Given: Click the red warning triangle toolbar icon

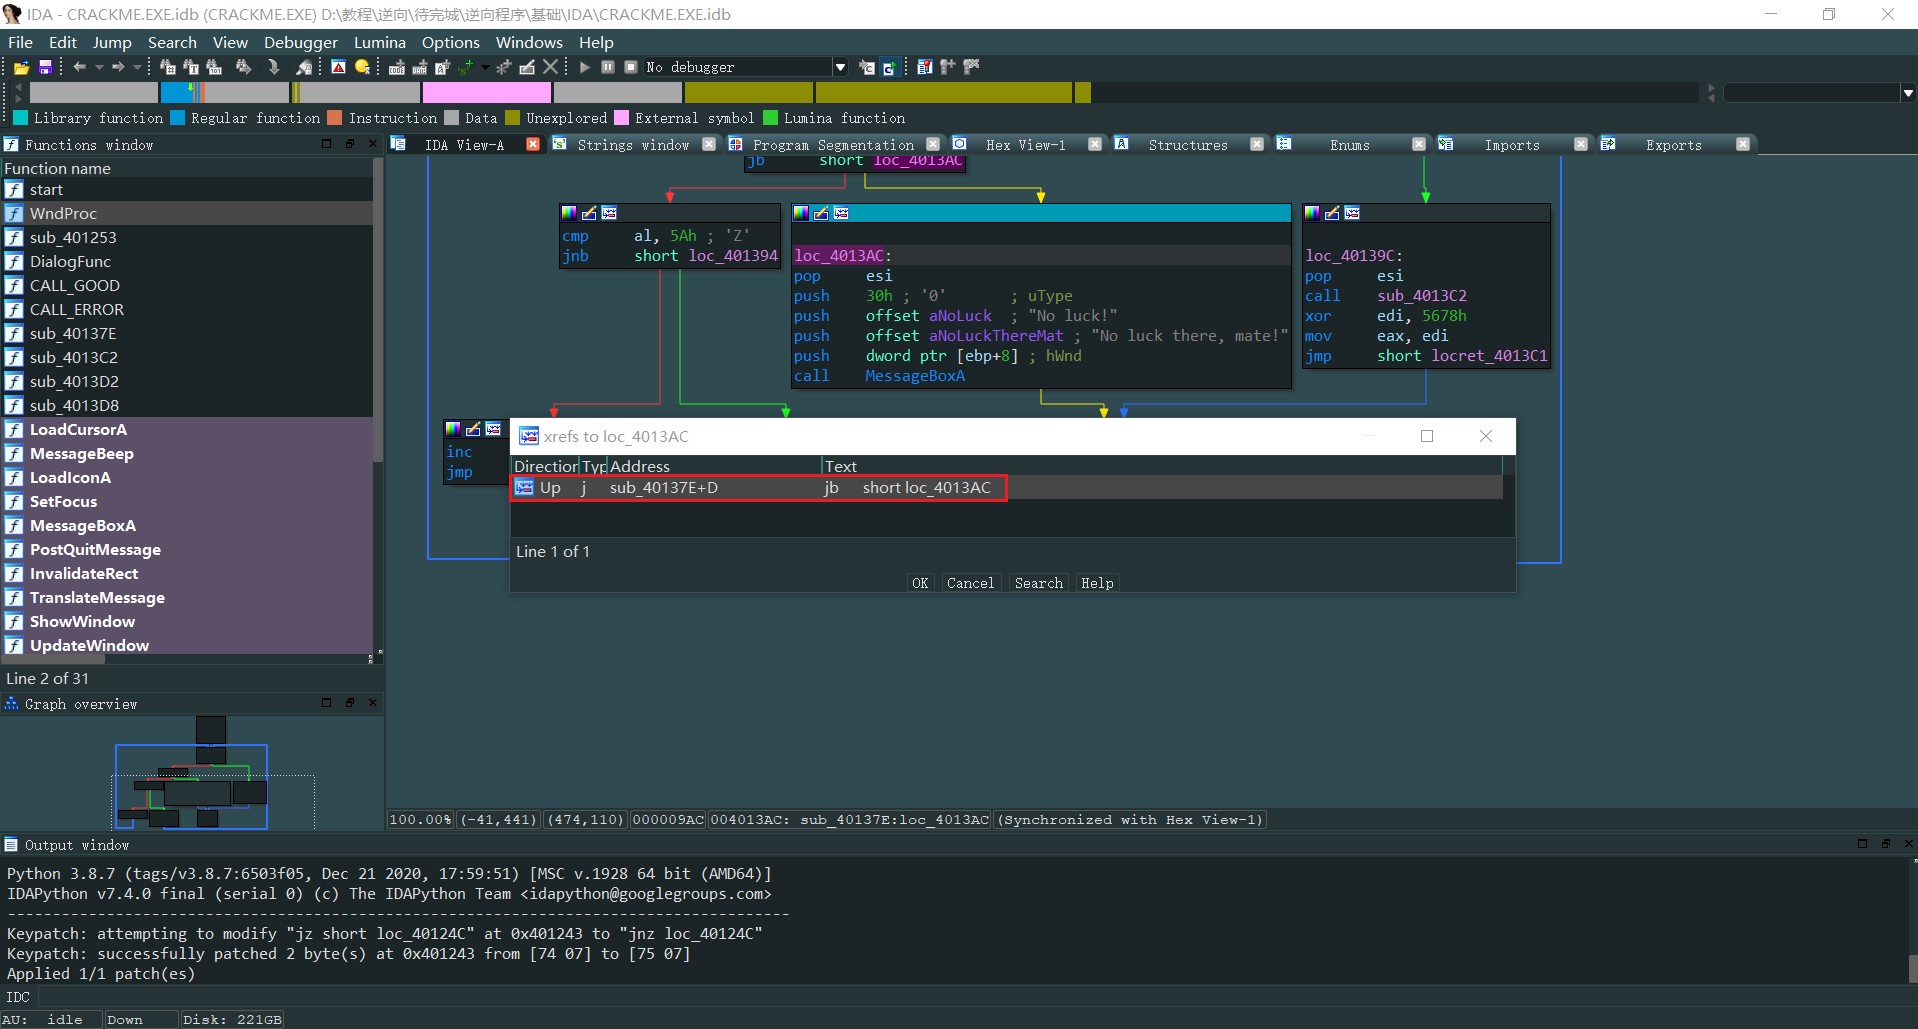Looking at the screenshot, I should pos(339,67).
